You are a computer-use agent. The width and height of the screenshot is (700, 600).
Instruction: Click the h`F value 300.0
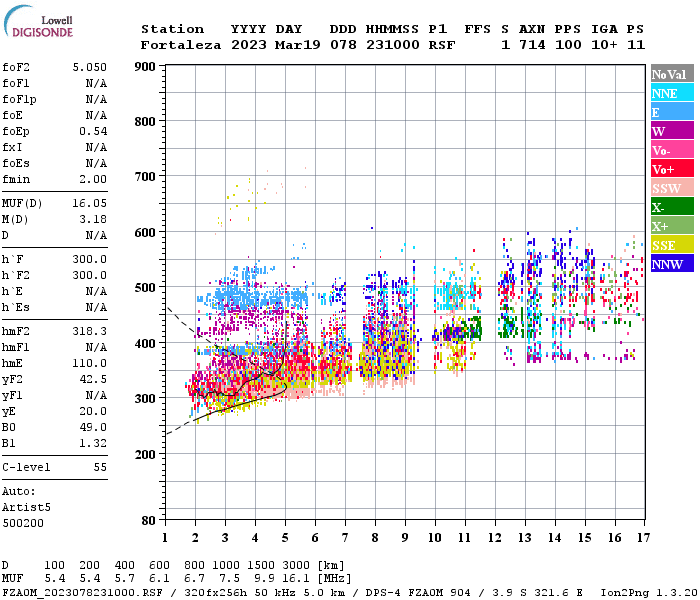click(90, 259)
